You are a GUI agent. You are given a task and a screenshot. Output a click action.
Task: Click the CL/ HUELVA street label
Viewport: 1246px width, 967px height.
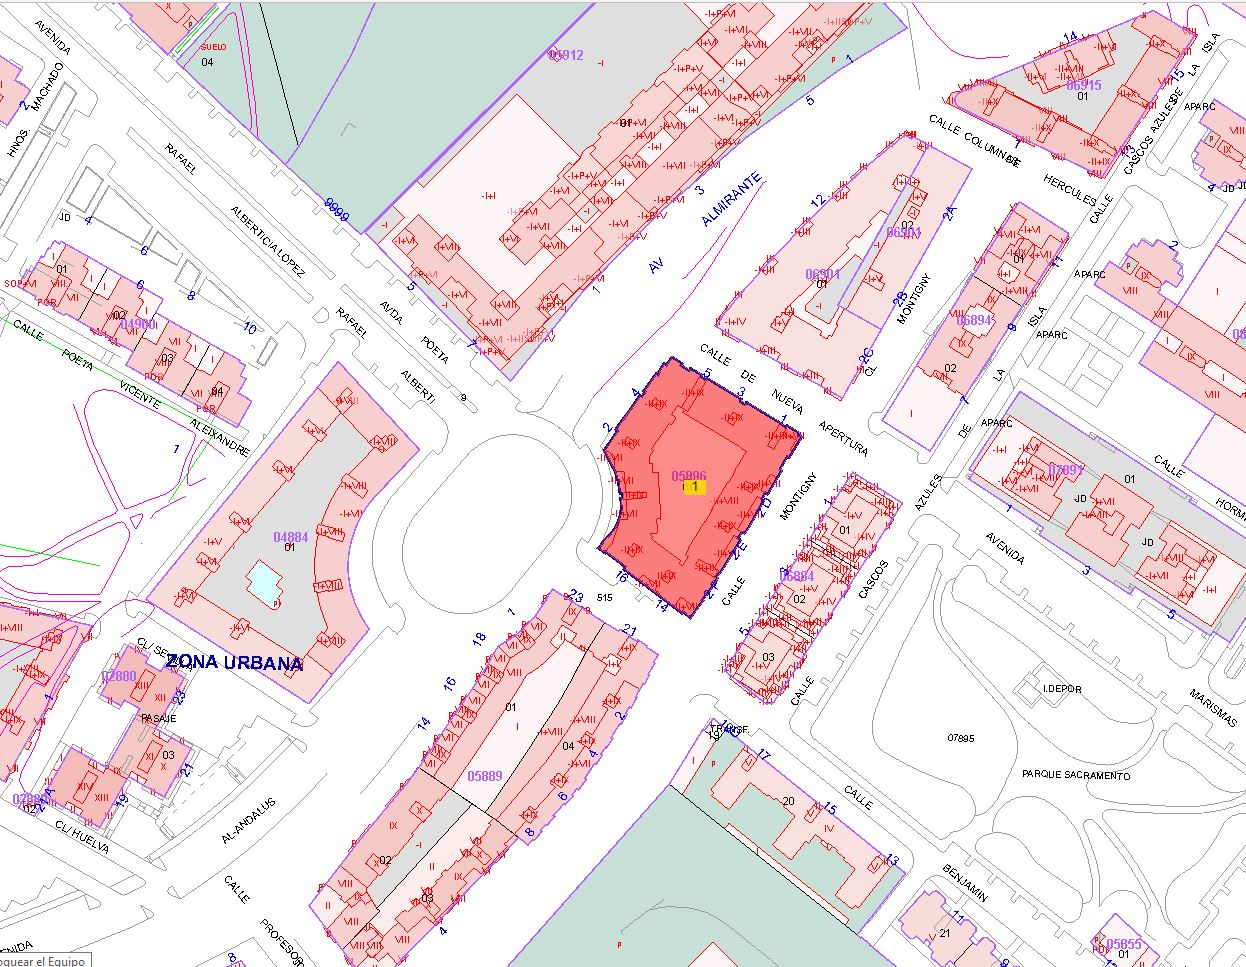(81, 837)
